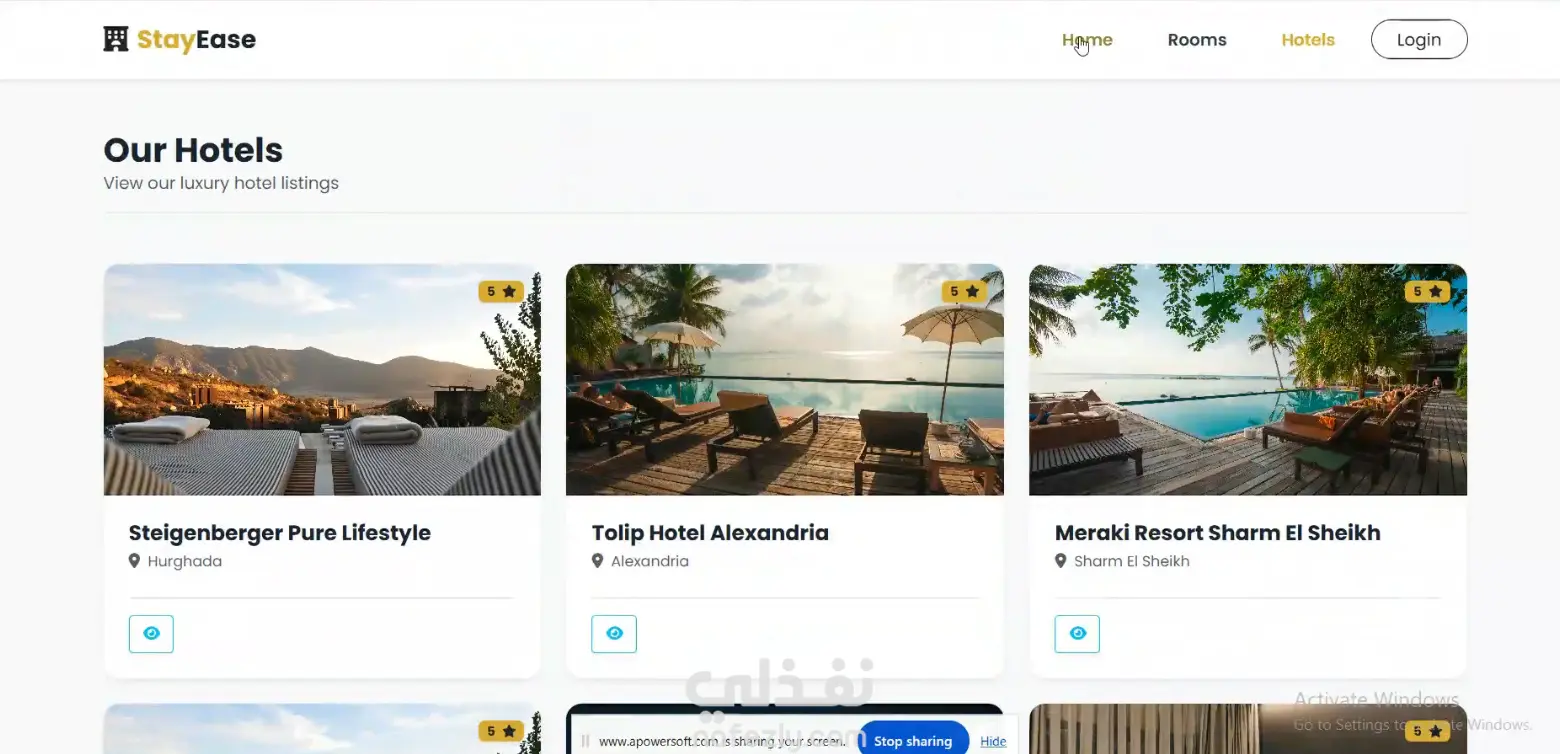Click the 5-star badge on Meraki Resort image

[1427, 292]
